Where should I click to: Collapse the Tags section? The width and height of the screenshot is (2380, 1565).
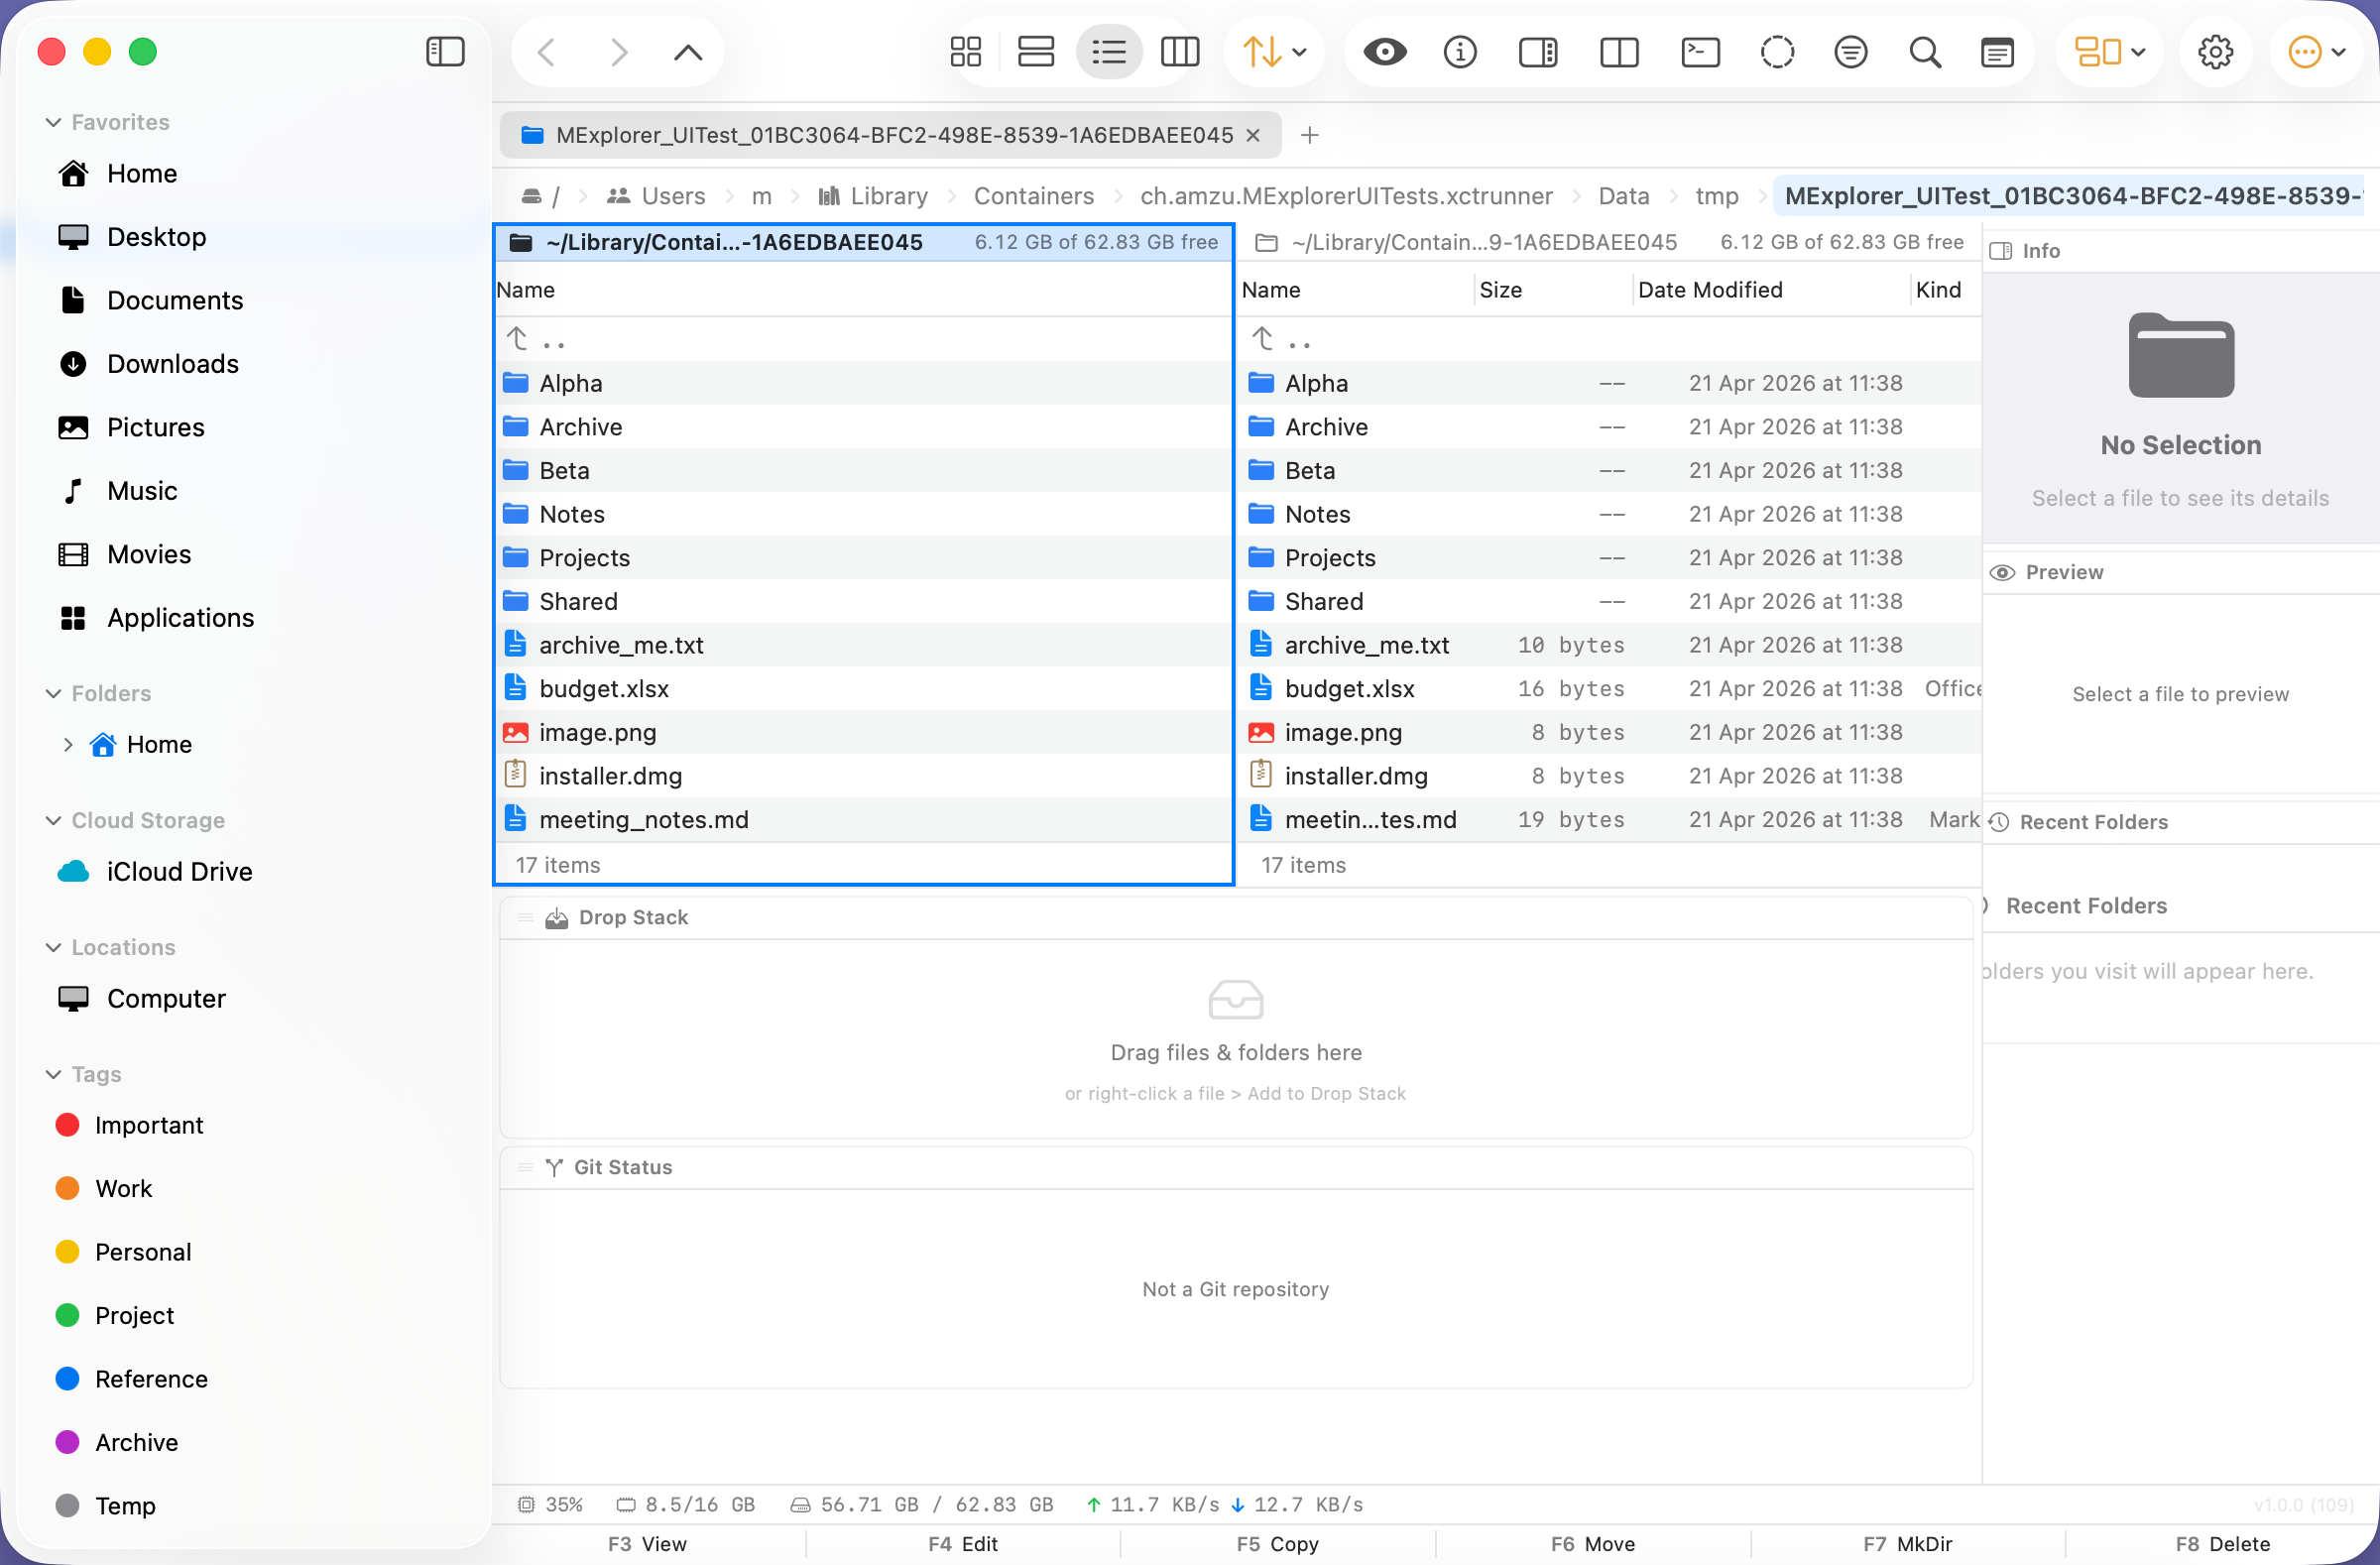pos(53,1074)
